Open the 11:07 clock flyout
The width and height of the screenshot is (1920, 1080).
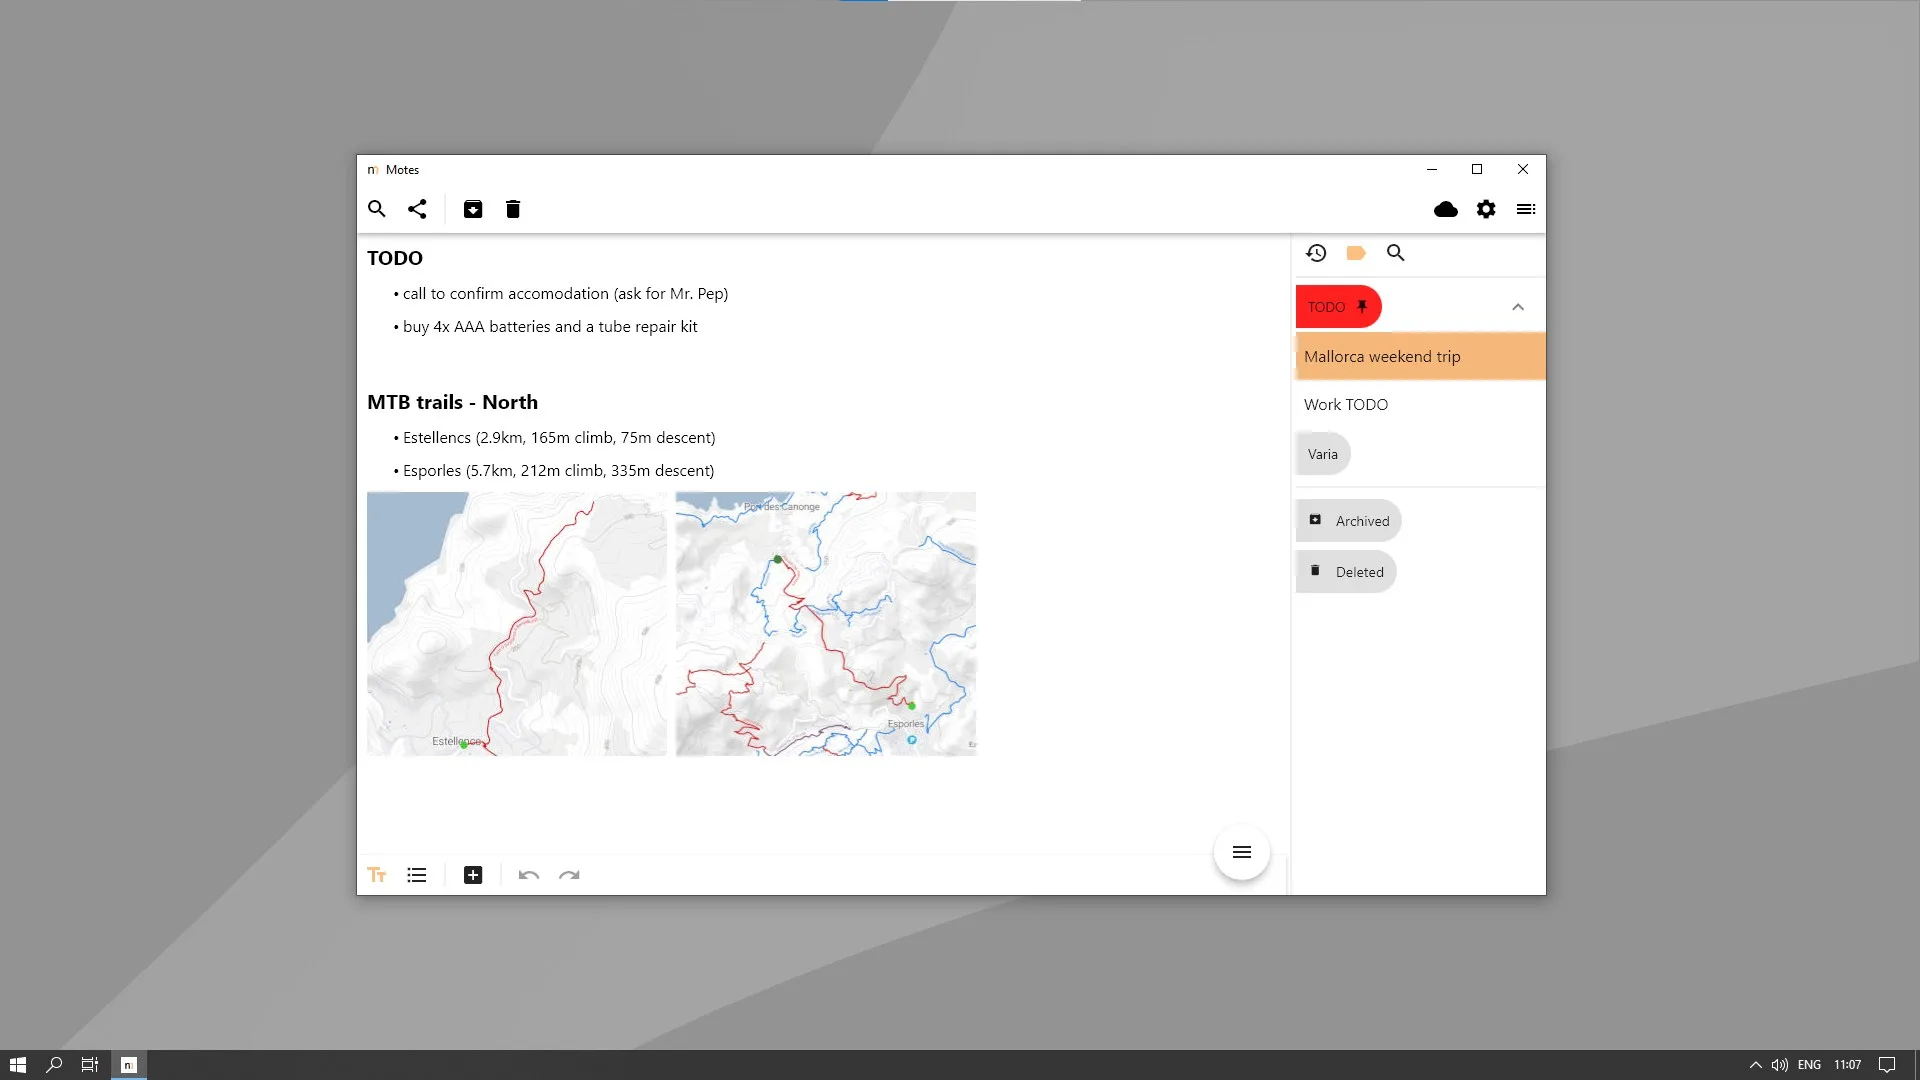point(1848,1065)
